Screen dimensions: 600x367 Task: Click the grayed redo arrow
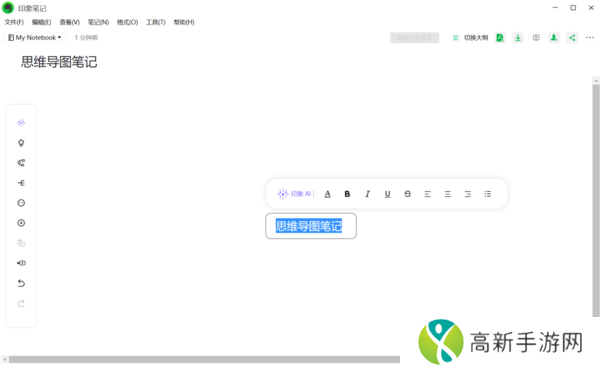21,303
